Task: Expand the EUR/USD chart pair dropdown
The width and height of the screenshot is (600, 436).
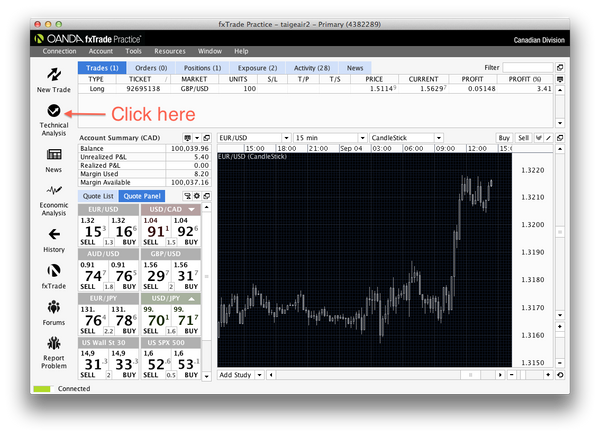Action: coord(250,137)
